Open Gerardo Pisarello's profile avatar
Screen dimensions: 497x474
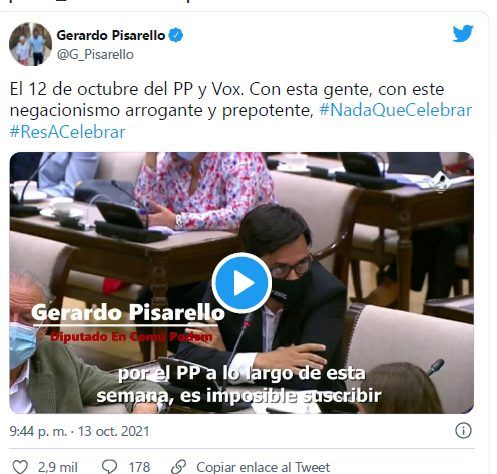pos(30,44)
